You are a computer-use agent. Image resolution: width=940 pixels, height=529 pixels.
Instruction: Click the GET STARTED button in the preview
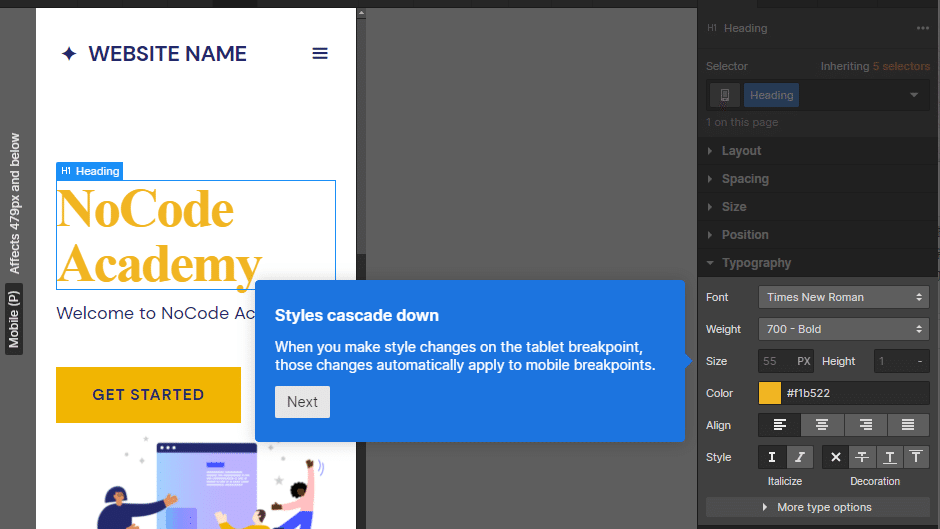149,395
